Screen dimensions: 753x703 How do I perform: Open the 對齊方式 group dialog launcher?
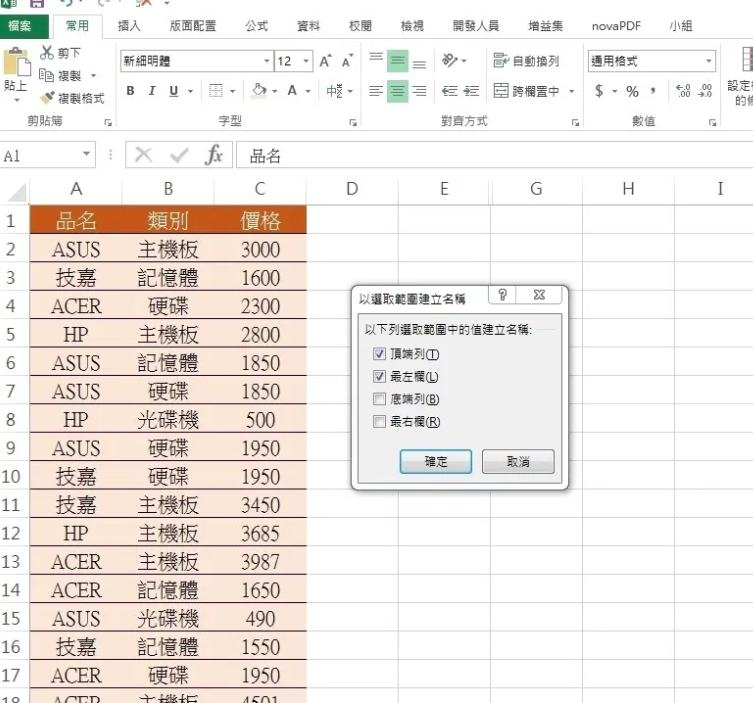pos(575,123)
